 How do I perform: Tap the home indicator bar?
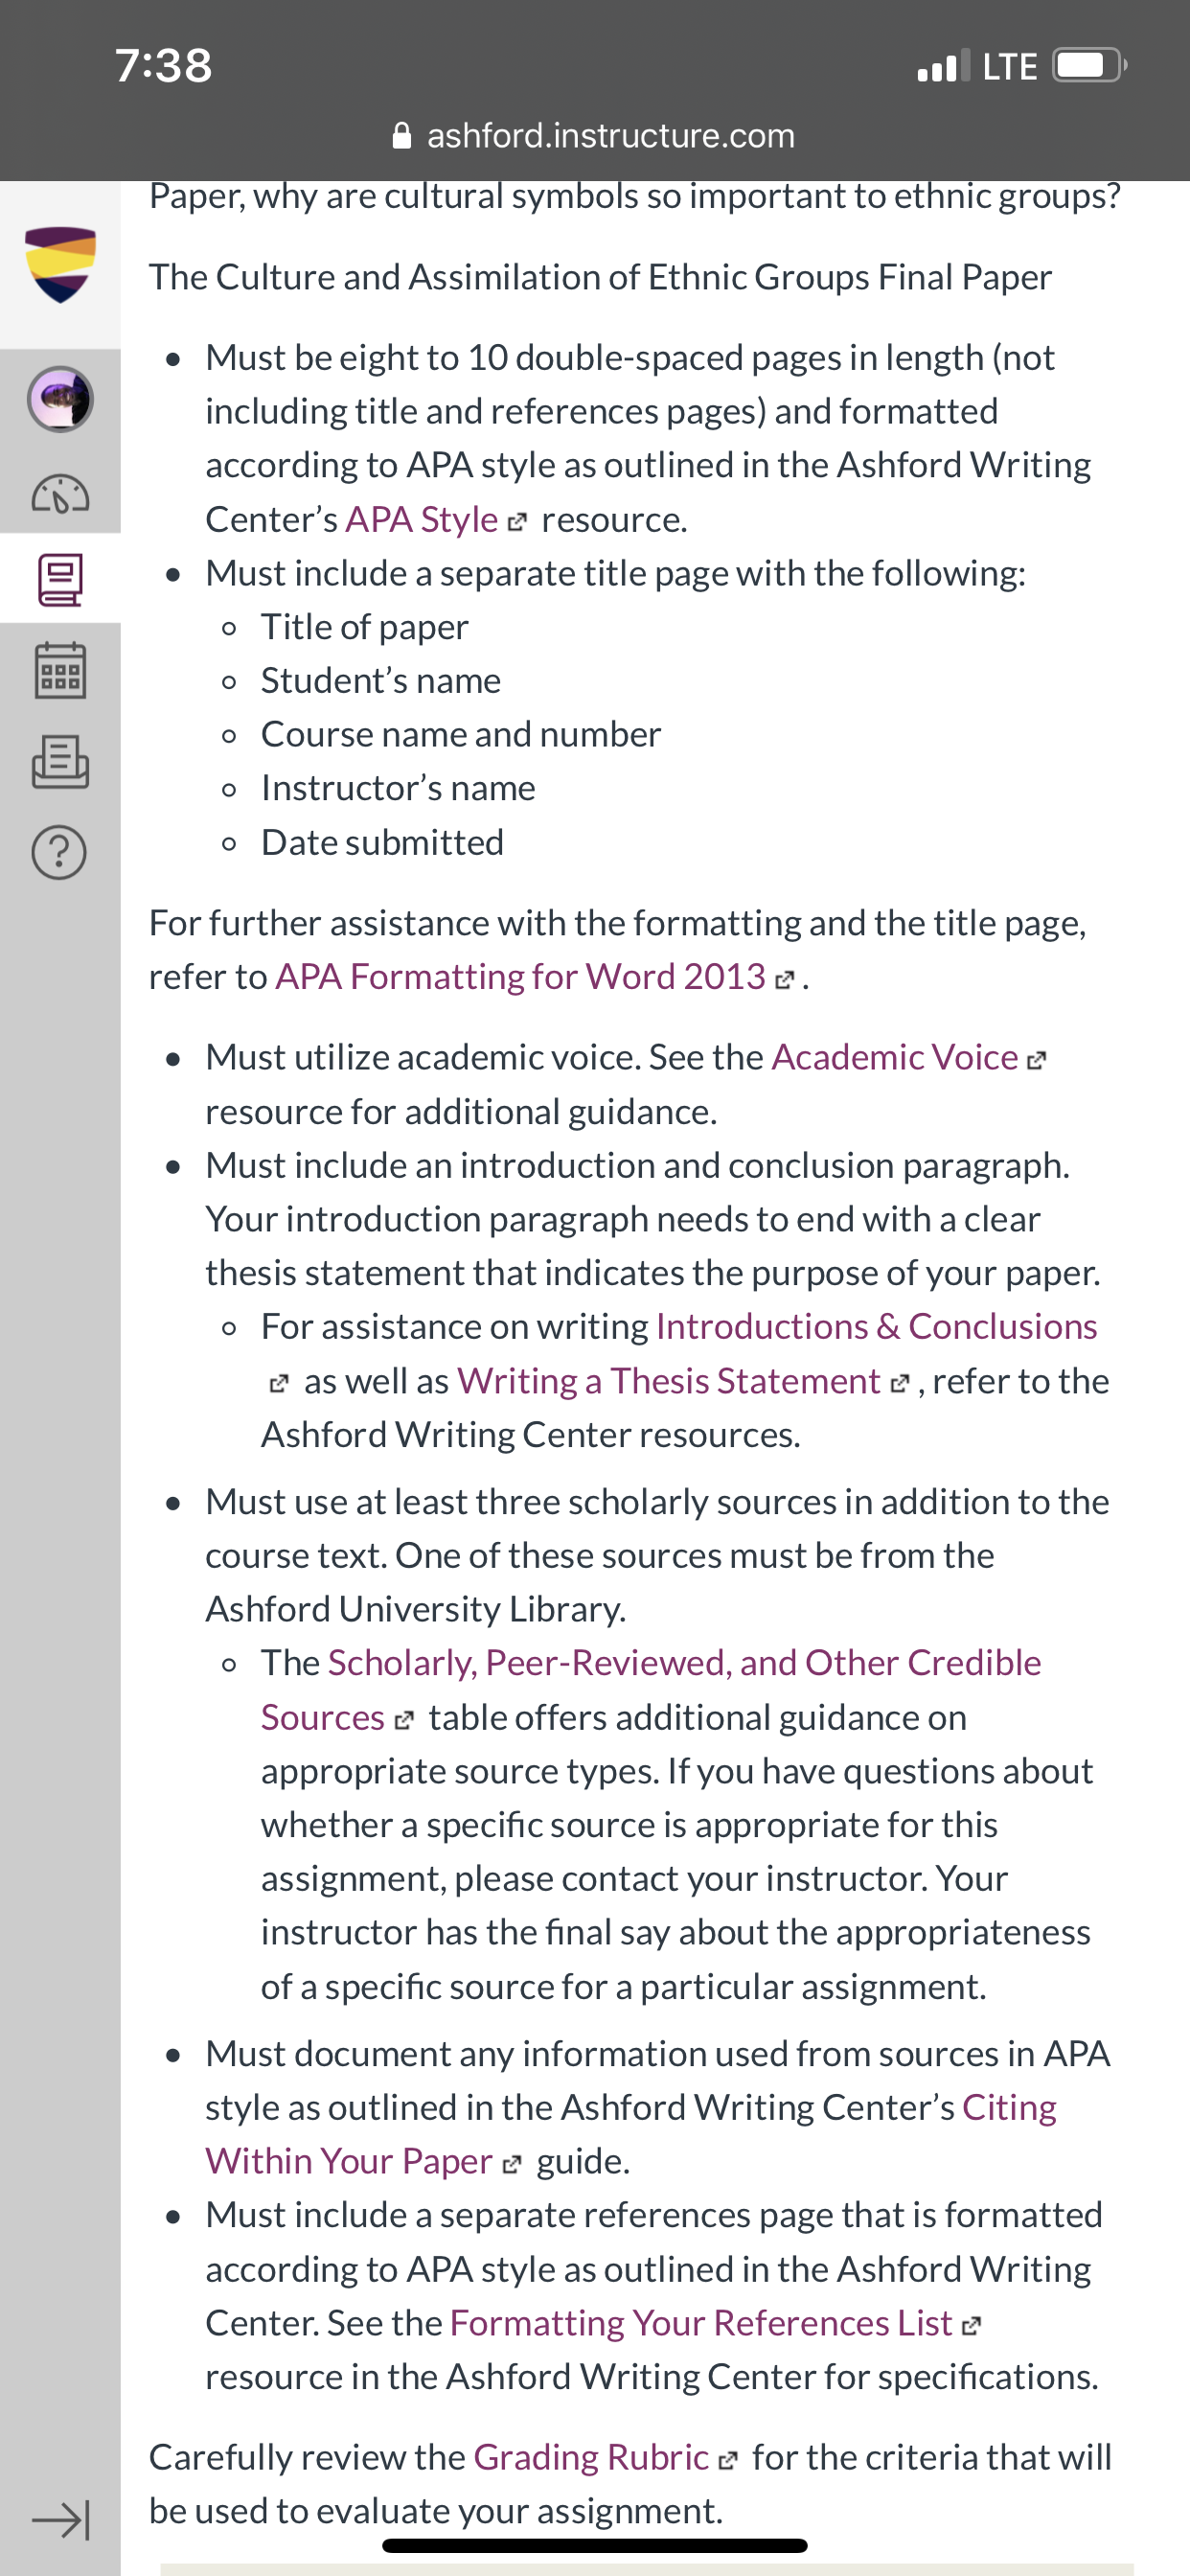[x=595, y=2546]
